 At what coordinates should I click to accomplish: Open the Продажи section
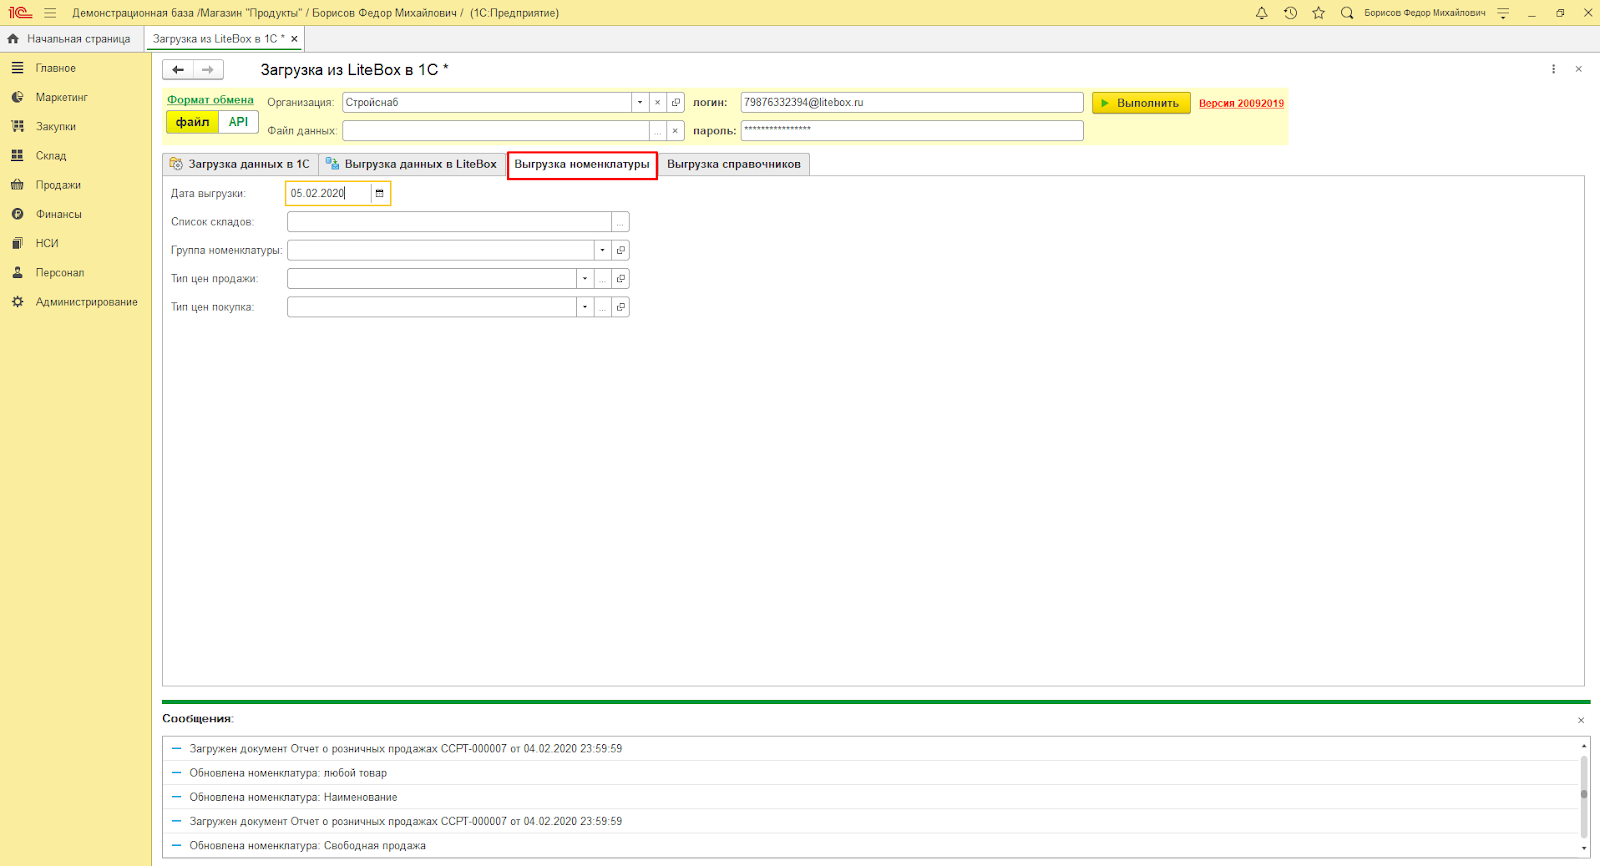(58, 185)
